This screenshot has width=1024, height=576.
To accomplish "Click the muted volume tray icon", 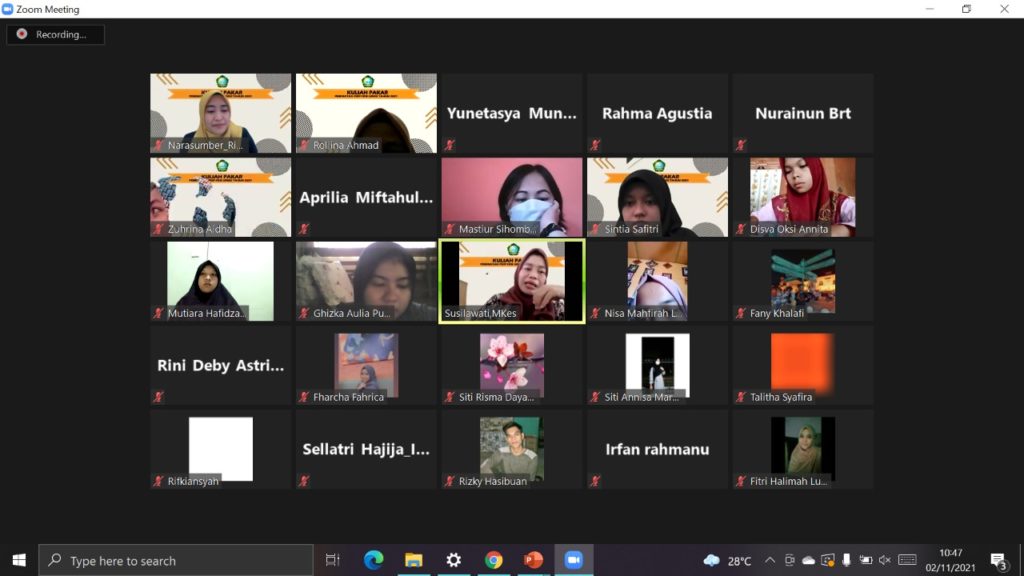I will click(x=884, y=560).
